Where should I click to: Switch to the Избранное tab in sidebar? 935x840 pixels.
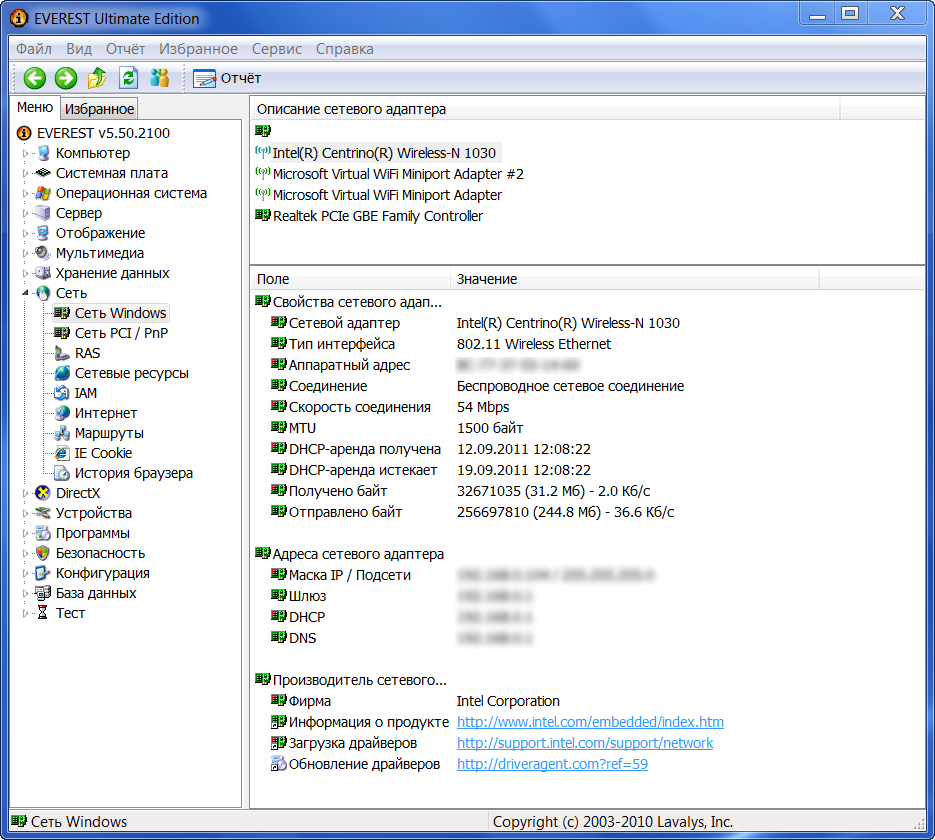pos(100,109)
